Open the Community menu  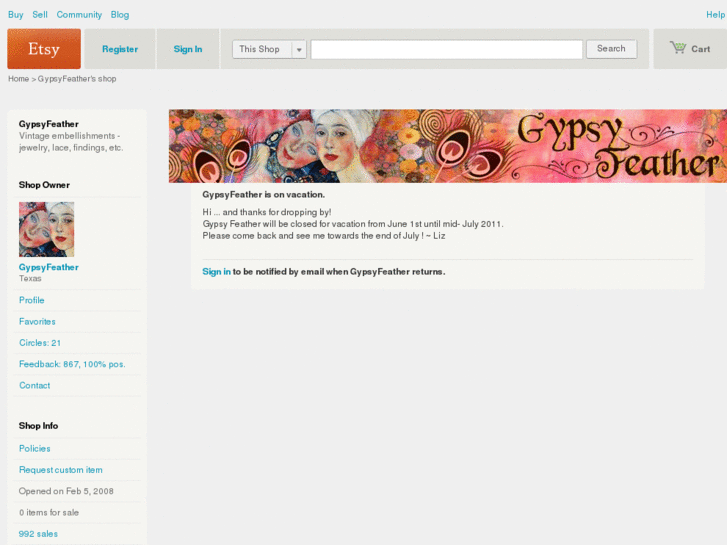click(79, 15)
